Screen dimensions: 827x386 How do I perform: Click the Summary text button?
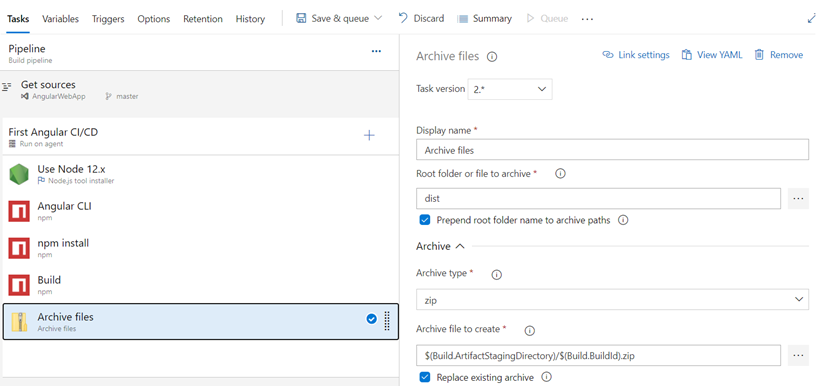(x=492, y=18)
